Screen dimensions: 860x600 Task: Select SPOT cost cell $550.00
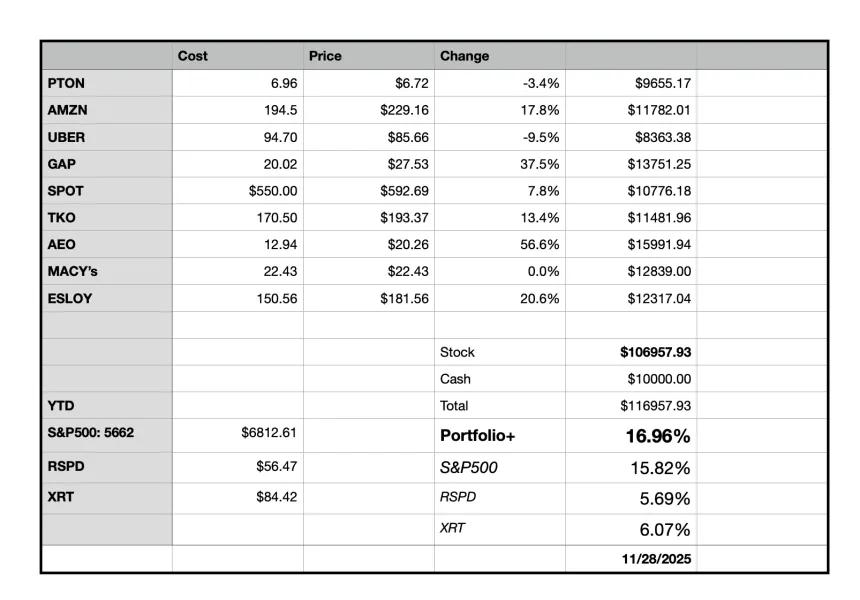point(237,191)
